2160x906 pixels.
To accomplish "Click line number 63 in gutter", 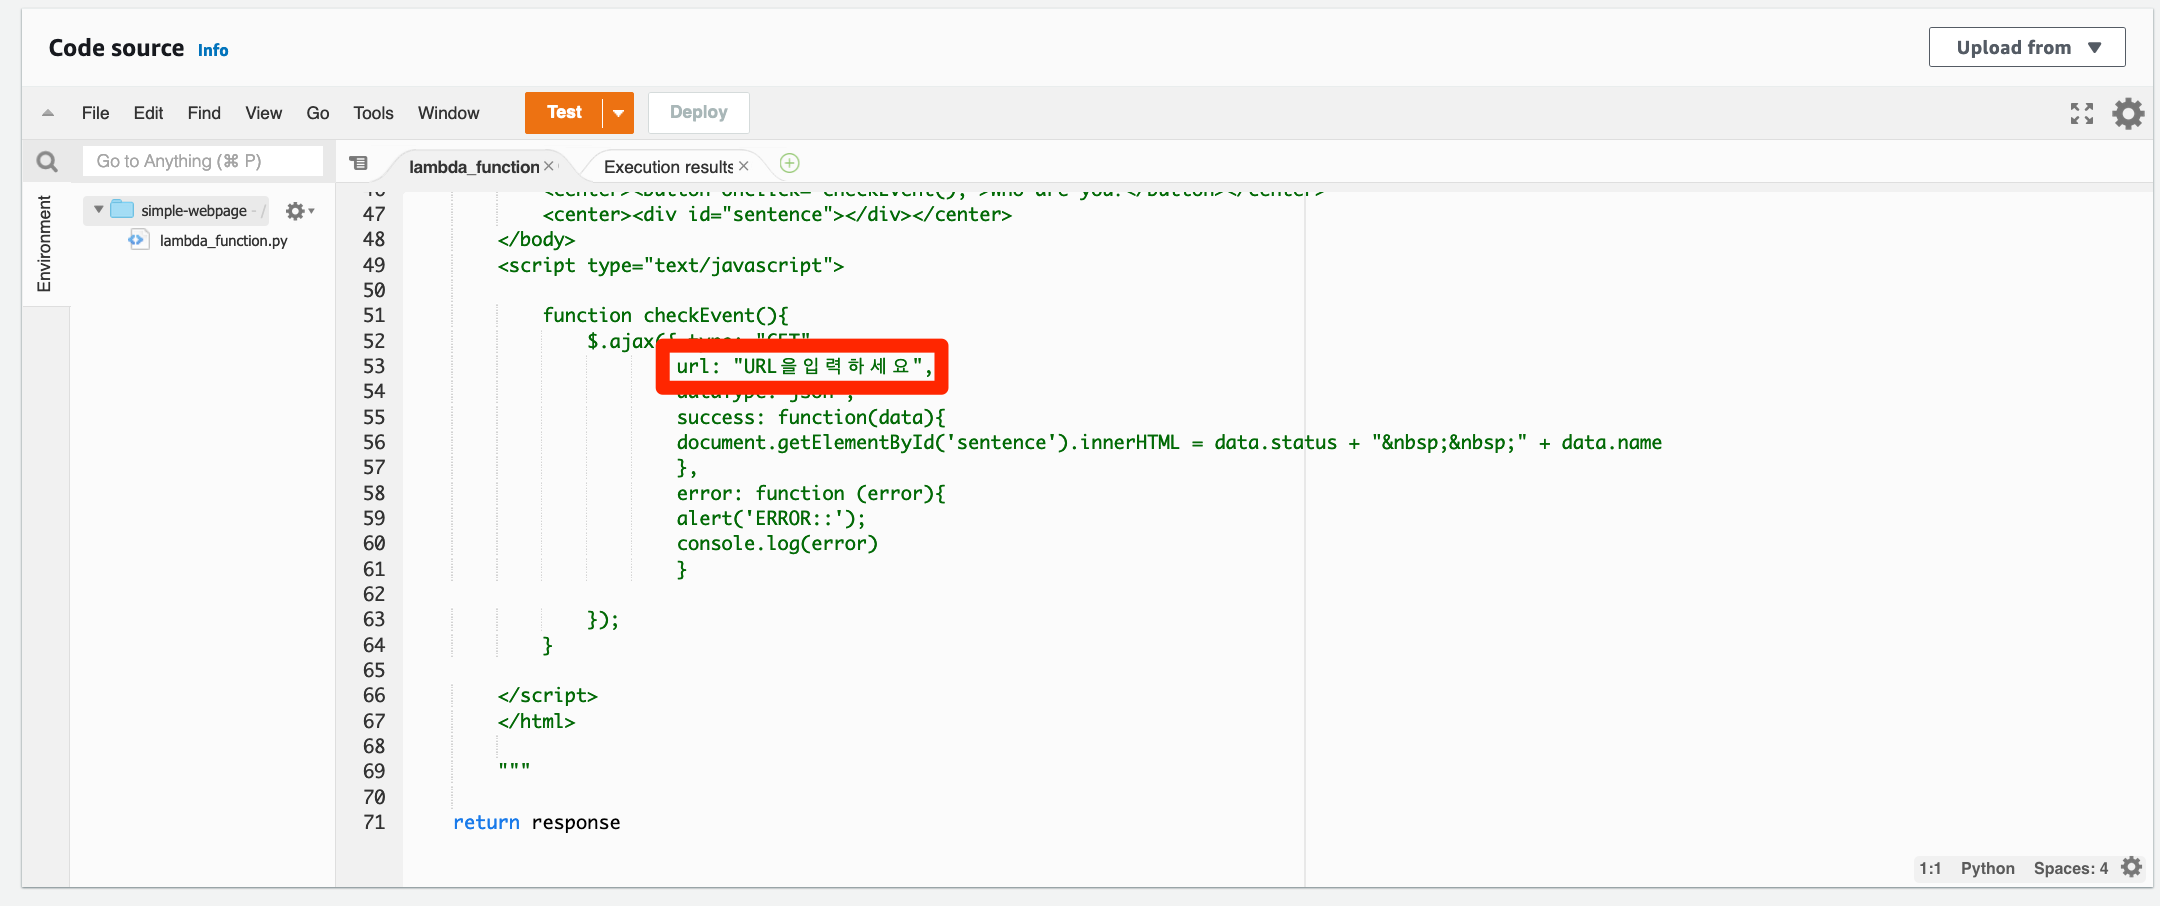I will pyautogui.click(x=374, y=619).
